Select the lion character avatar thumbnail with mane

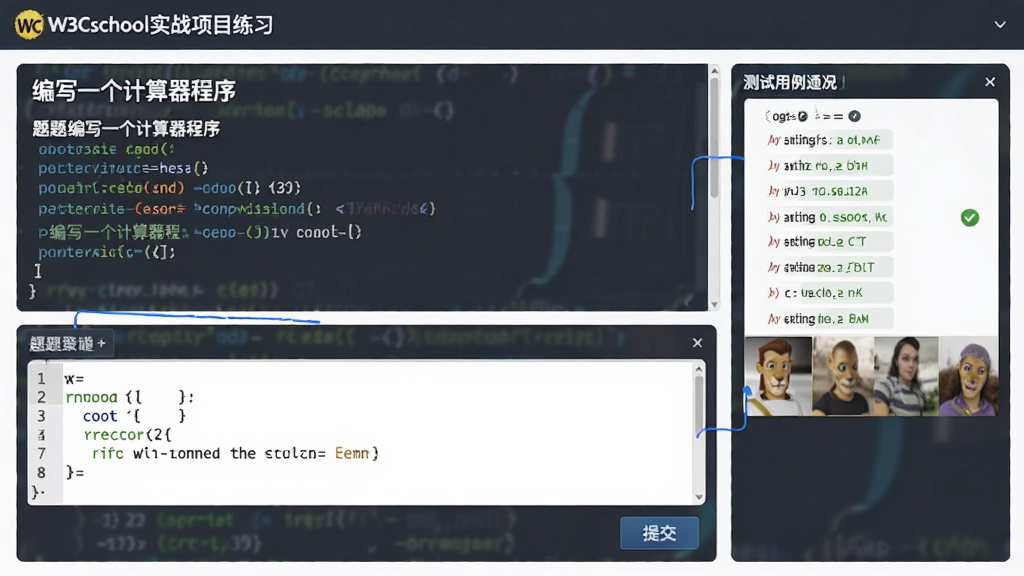pyautogui.click(x=778, y=376)
